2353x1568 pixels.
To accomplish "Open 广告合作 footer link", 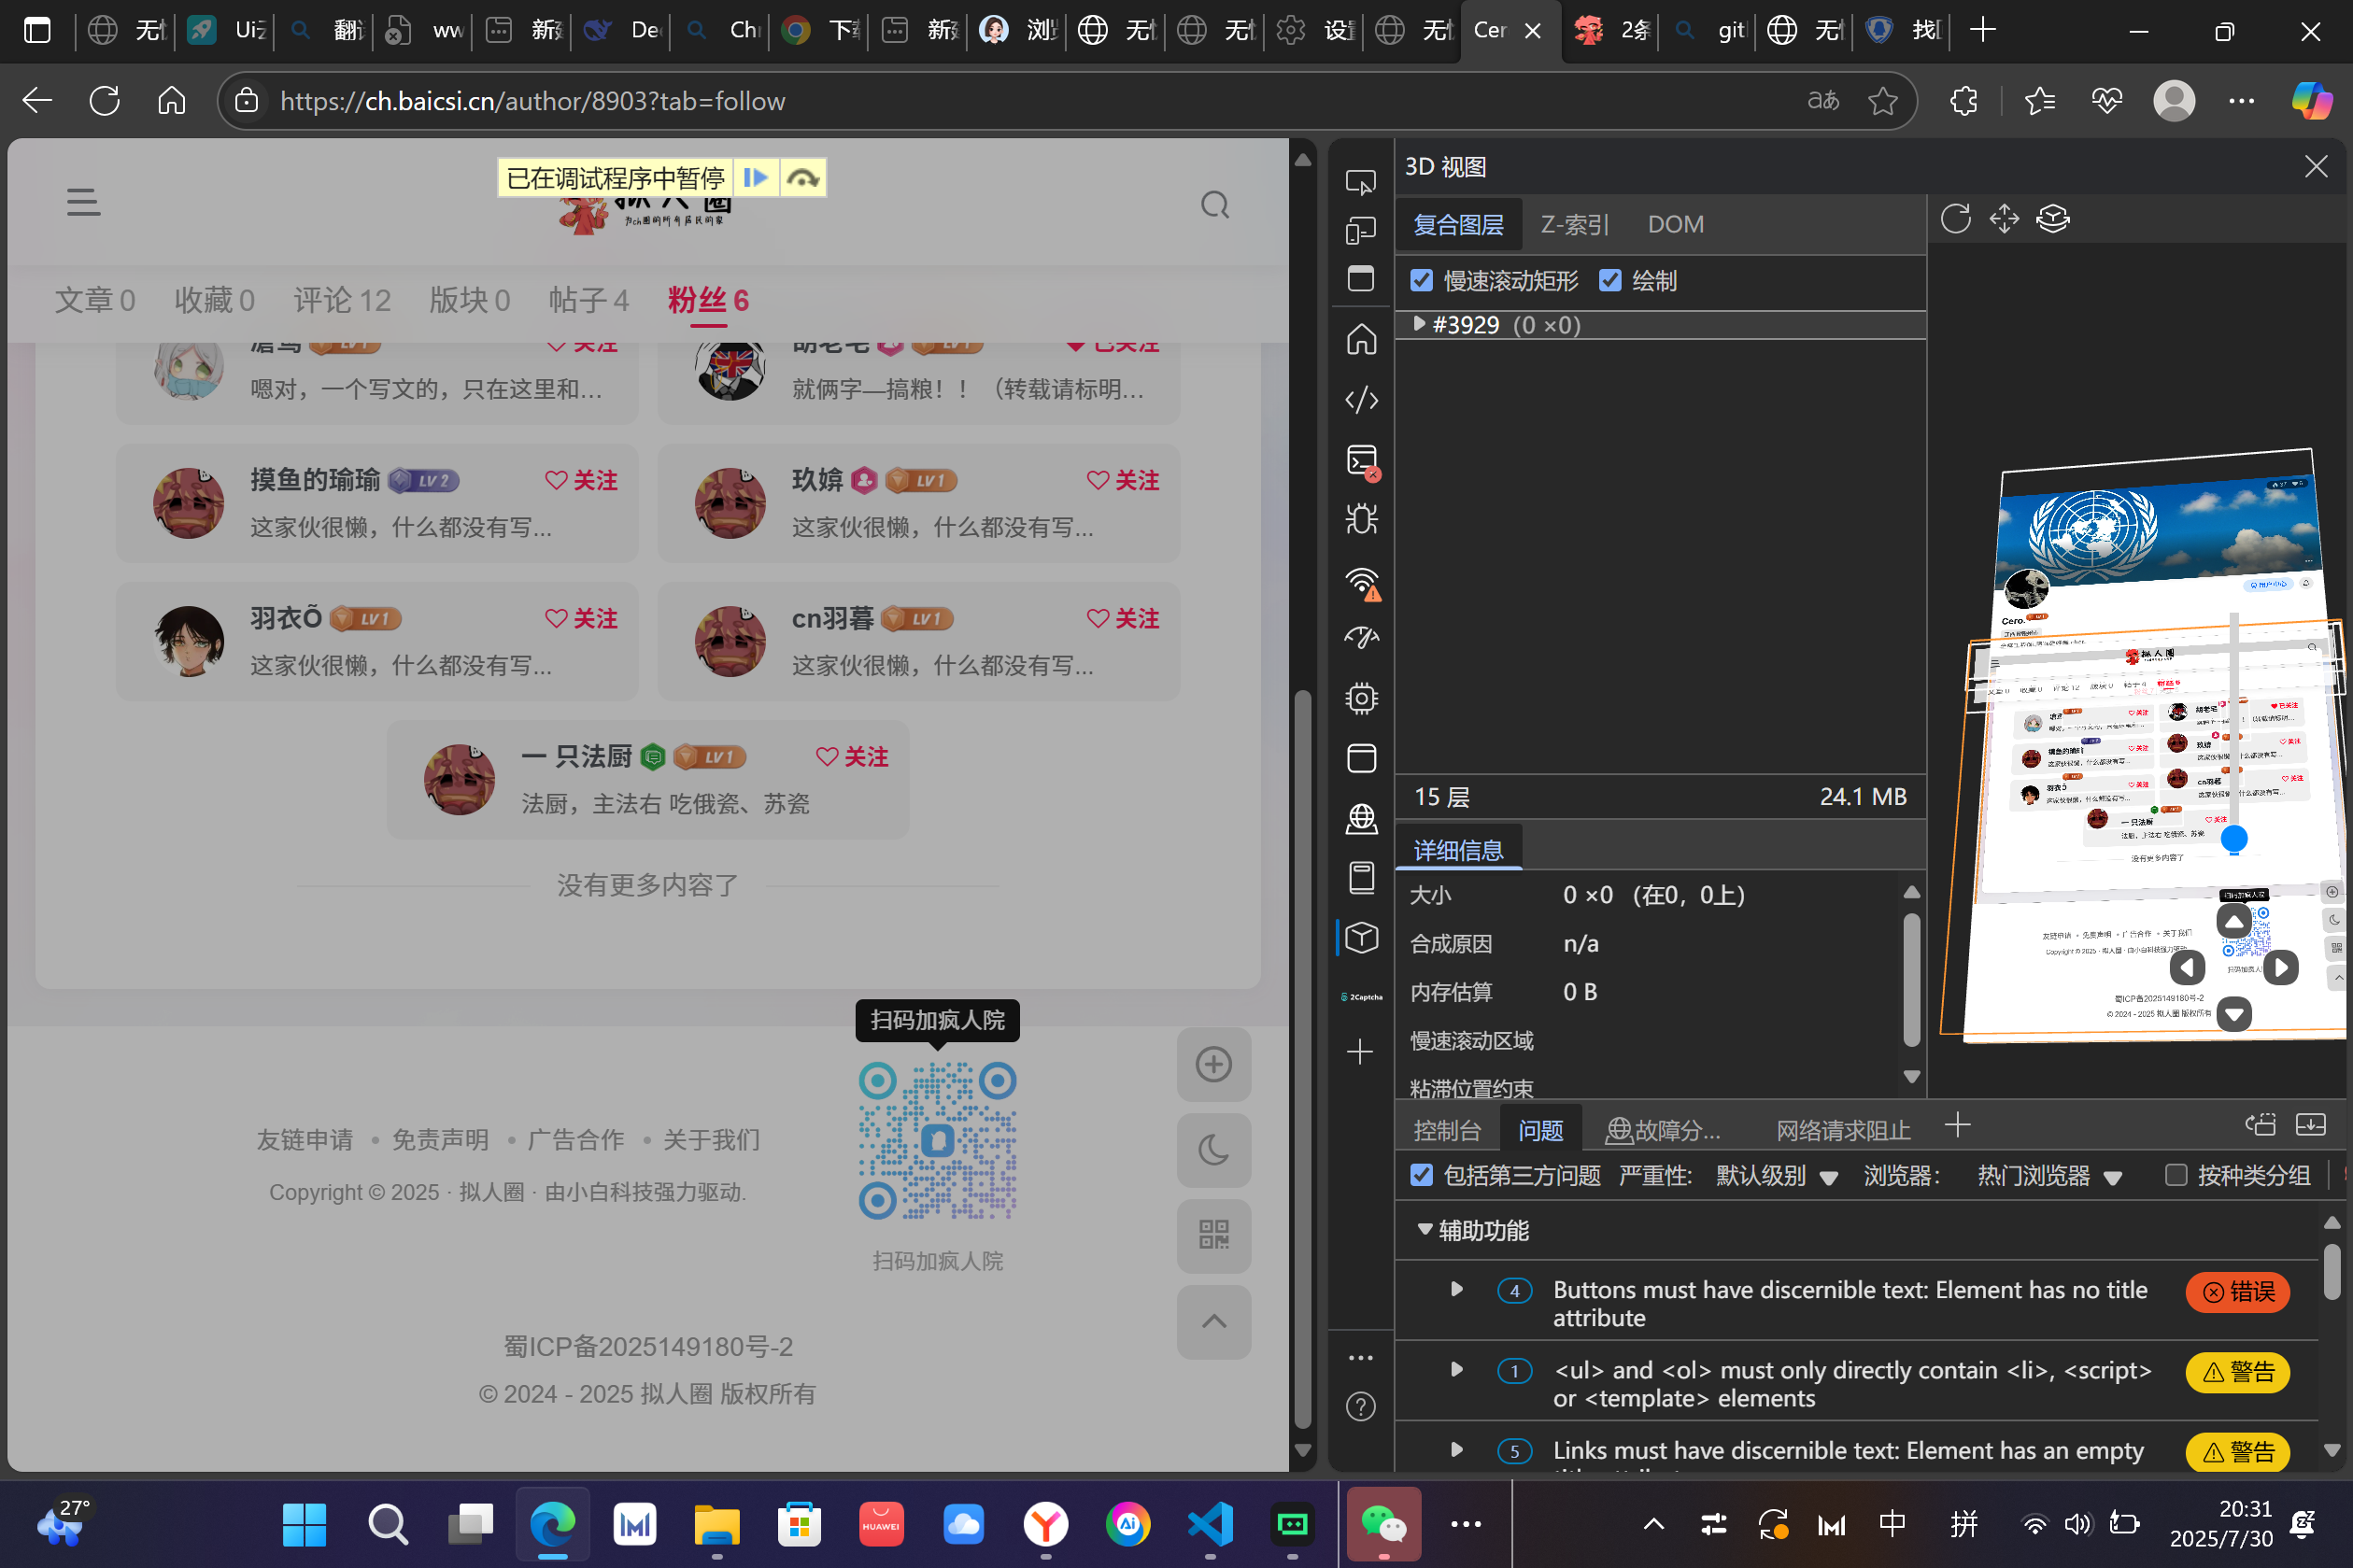I will (575, 1140).
